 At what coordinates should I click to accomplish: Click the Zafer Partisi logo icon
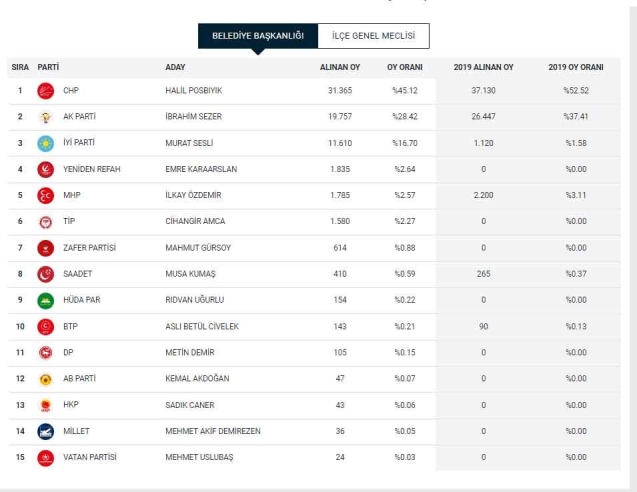click(45, 248)
